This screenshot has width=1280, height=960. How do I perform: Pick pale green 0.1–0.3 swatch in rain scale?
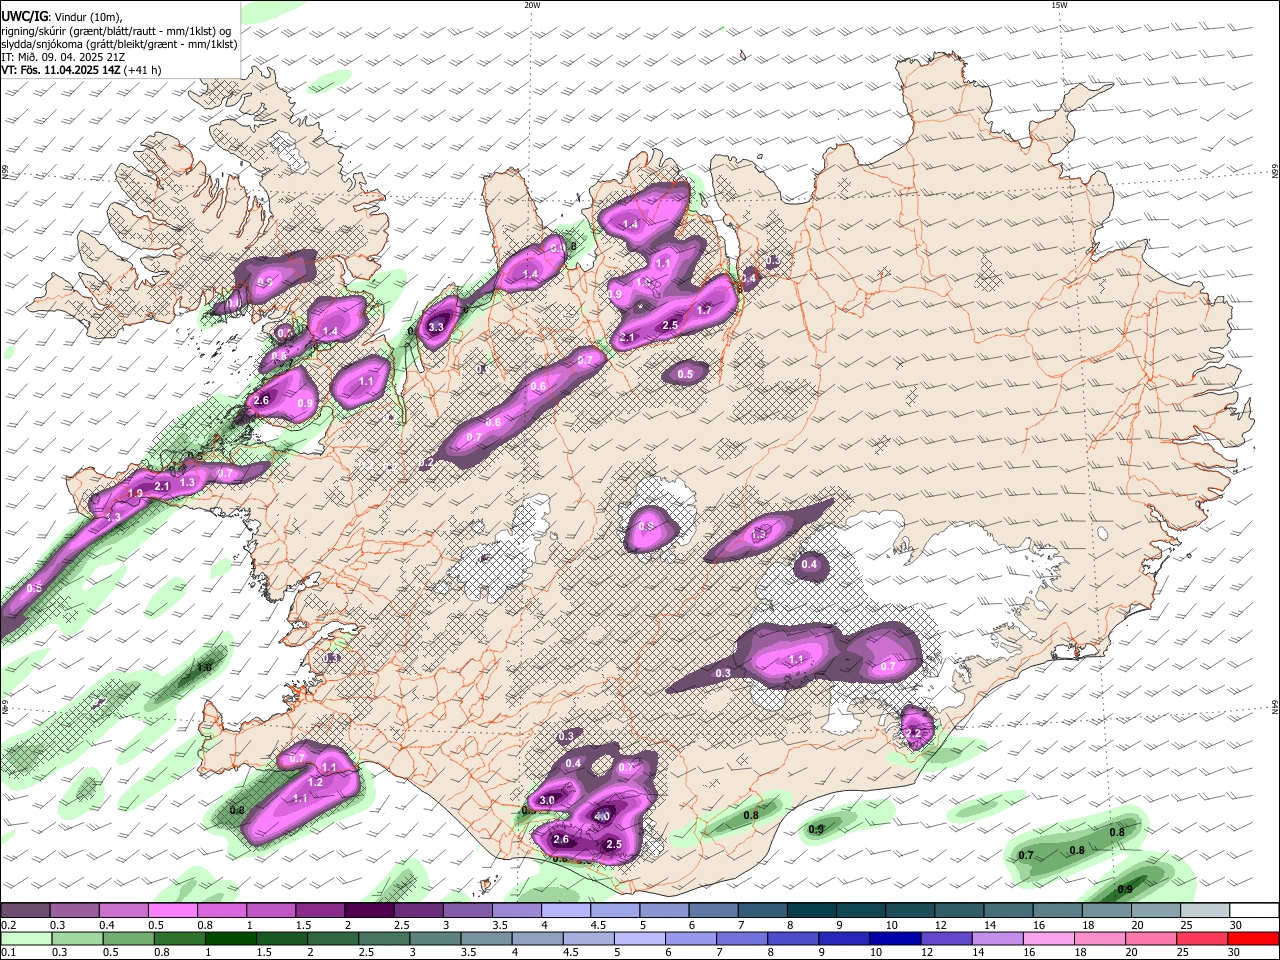(27, 939)
